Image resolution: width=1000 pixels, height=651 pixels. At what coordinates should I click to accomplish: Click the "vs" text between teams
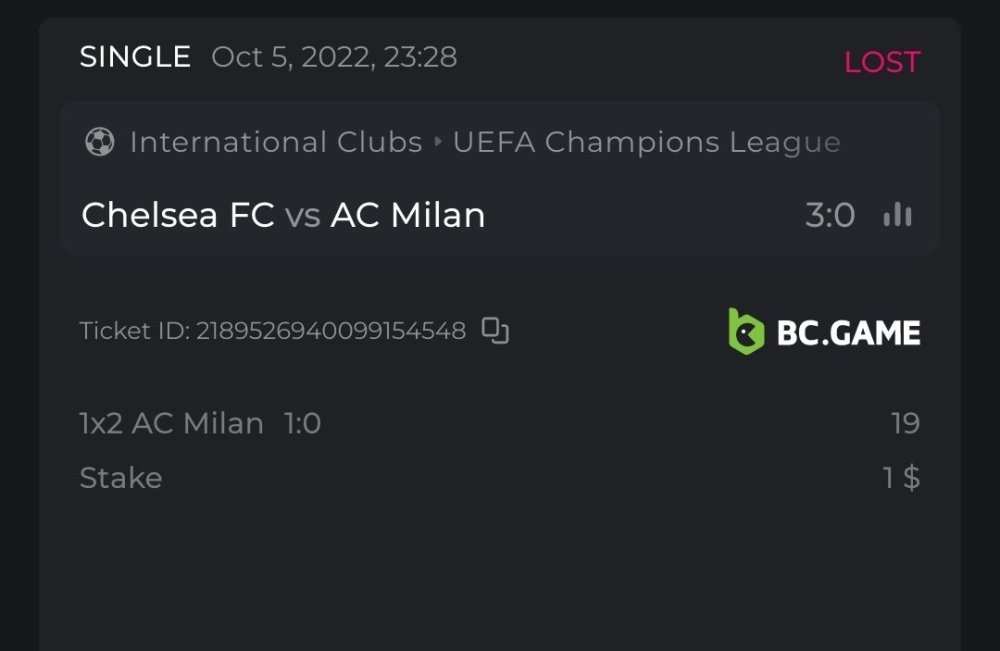tap(302, 215)
